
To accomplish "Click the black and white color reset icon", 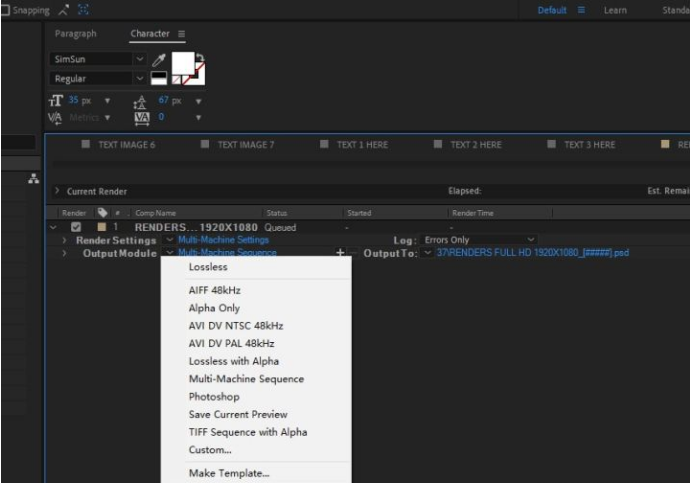I will 160,79.
